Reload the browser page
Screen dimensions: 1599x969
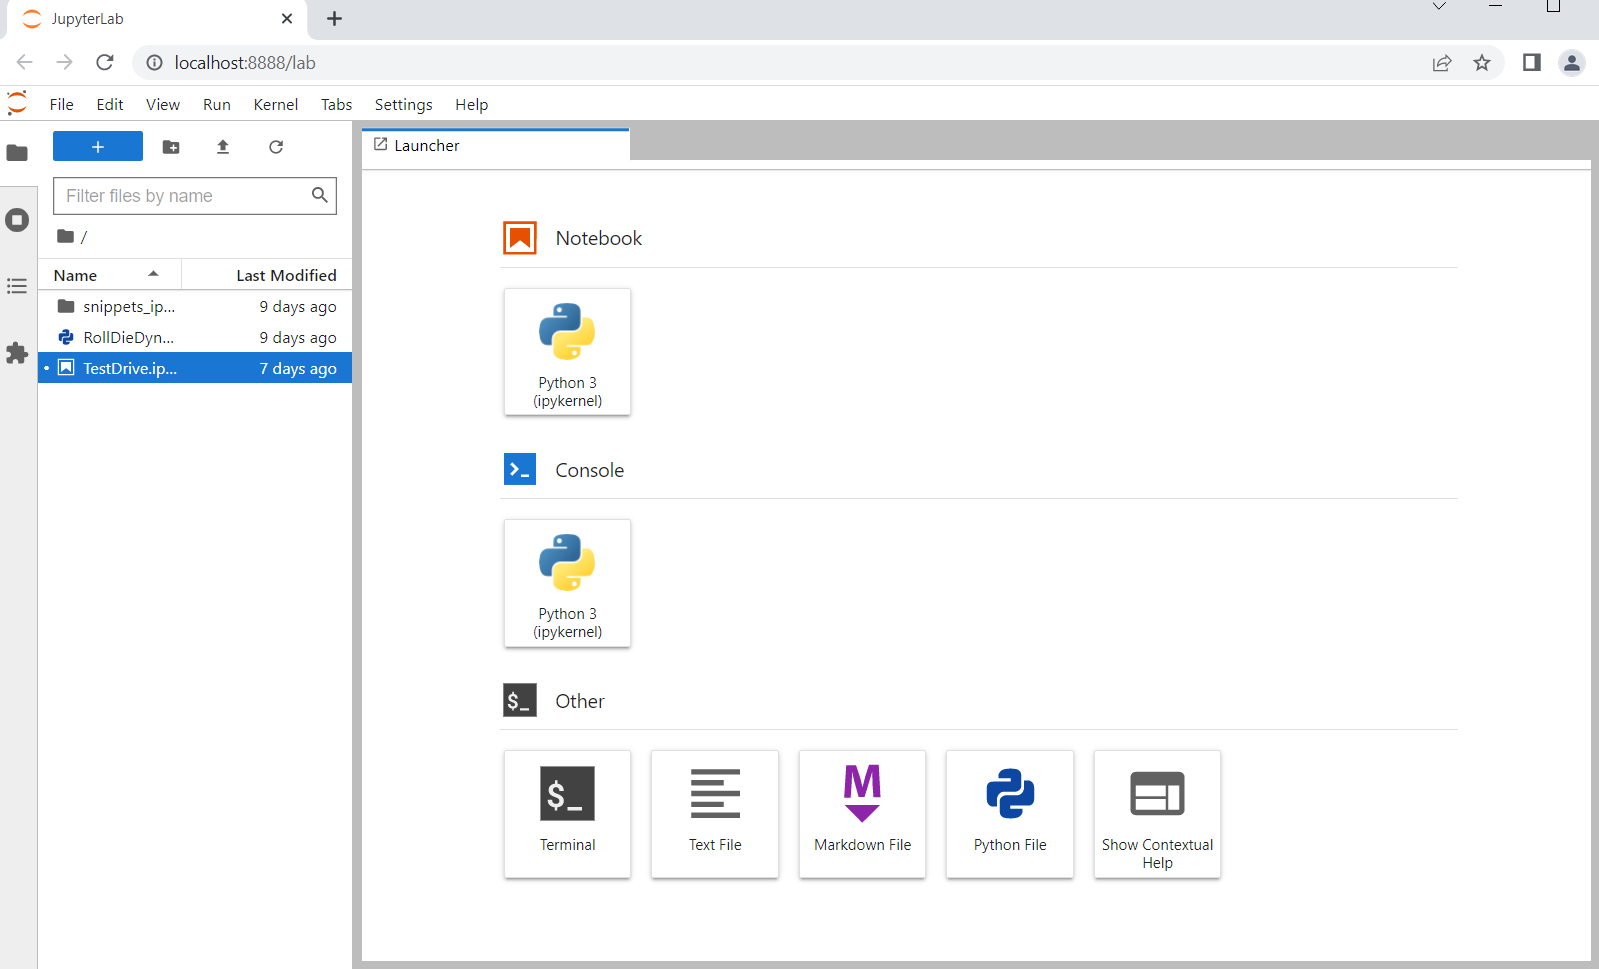pos(105,62)
